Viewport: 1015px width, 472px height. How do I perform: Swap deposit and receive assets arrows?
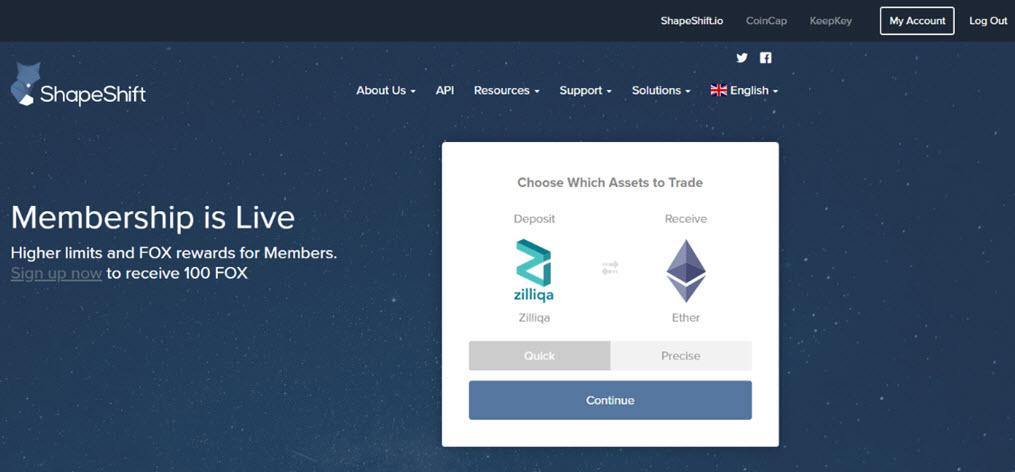[x=610, y=267]
